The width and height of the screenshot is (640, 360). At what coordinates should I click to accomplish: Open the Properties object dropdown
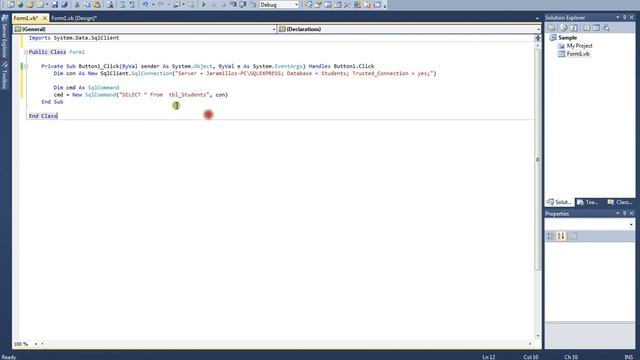pos(631,224)
